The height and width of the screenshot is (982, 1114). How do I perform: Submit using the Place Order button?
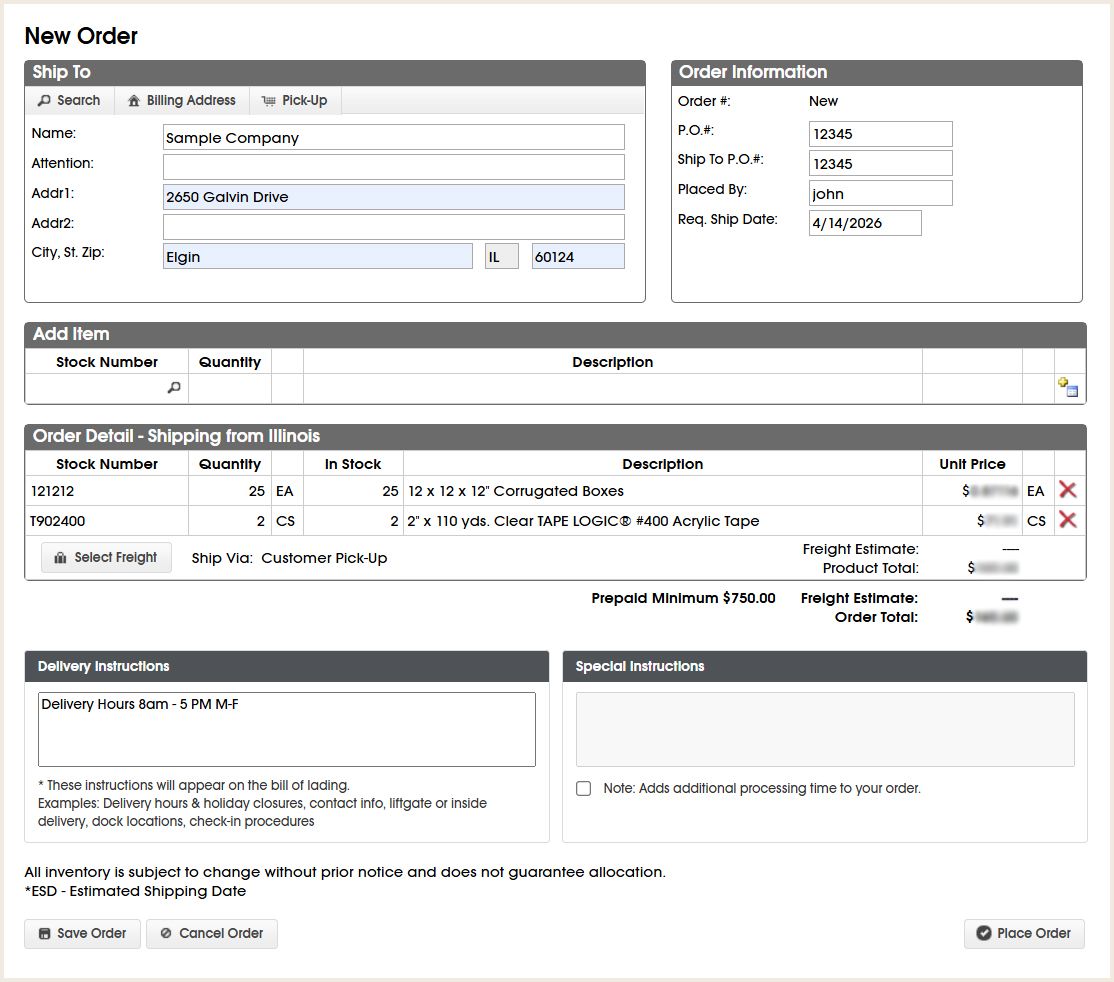(x=1024, y=934)
